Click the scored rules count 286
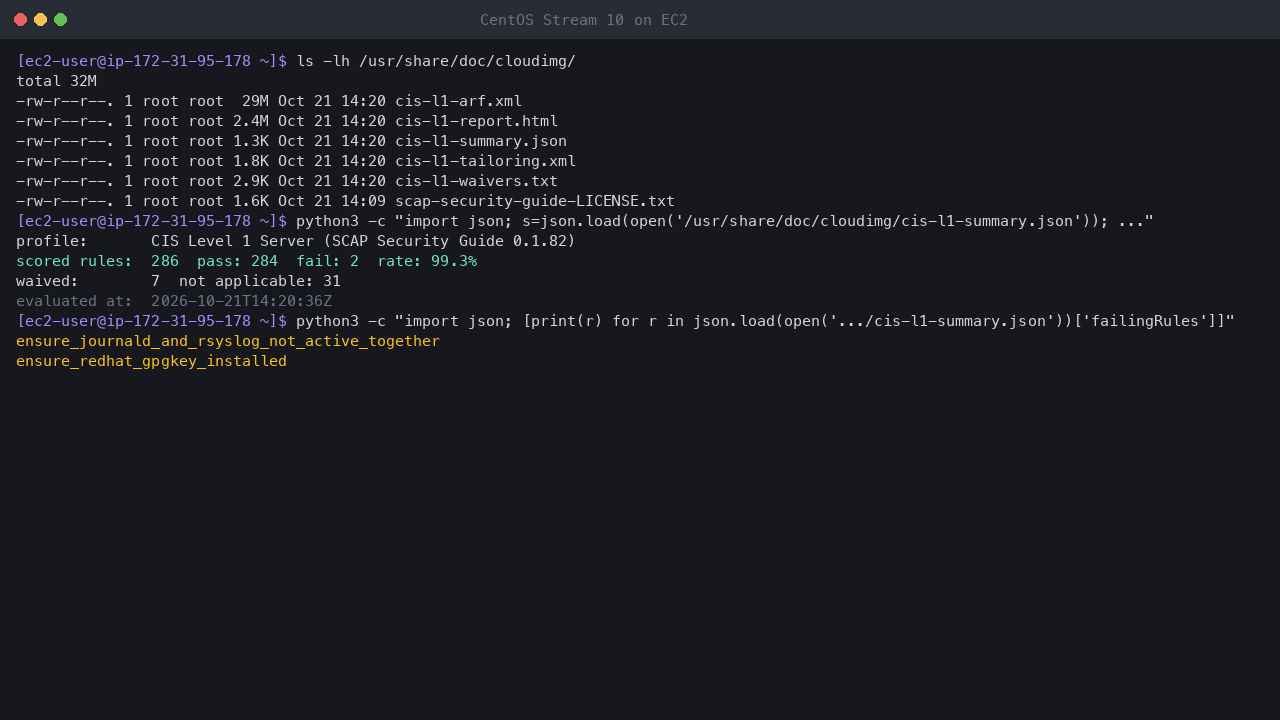Image resolution: width=1280 pixels, height=720 pixels. (x=165, y=261)
